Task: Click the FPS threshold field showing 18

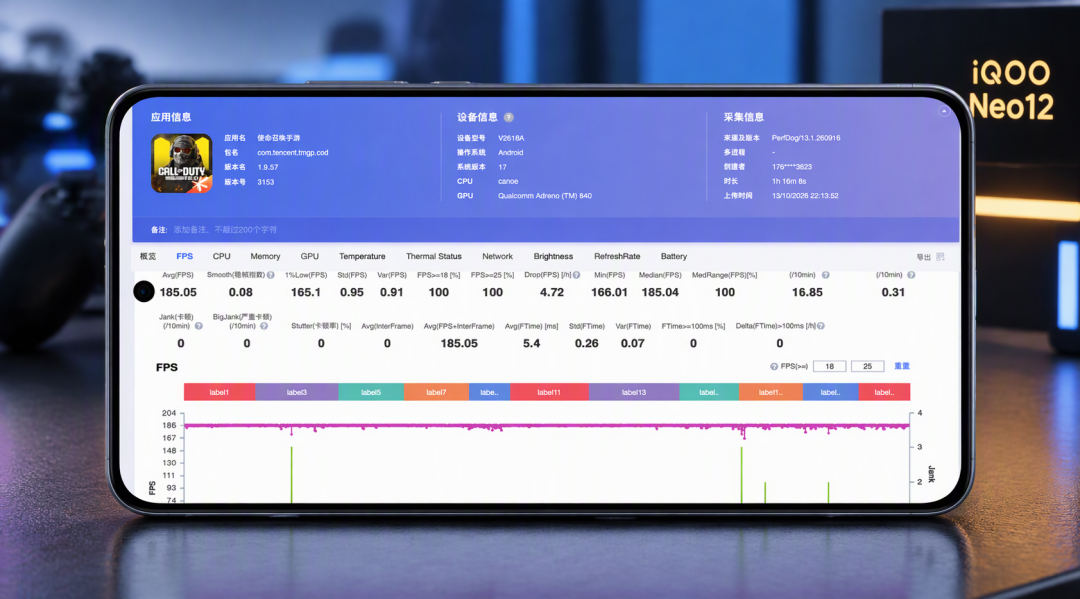Action: coord(829,366)
